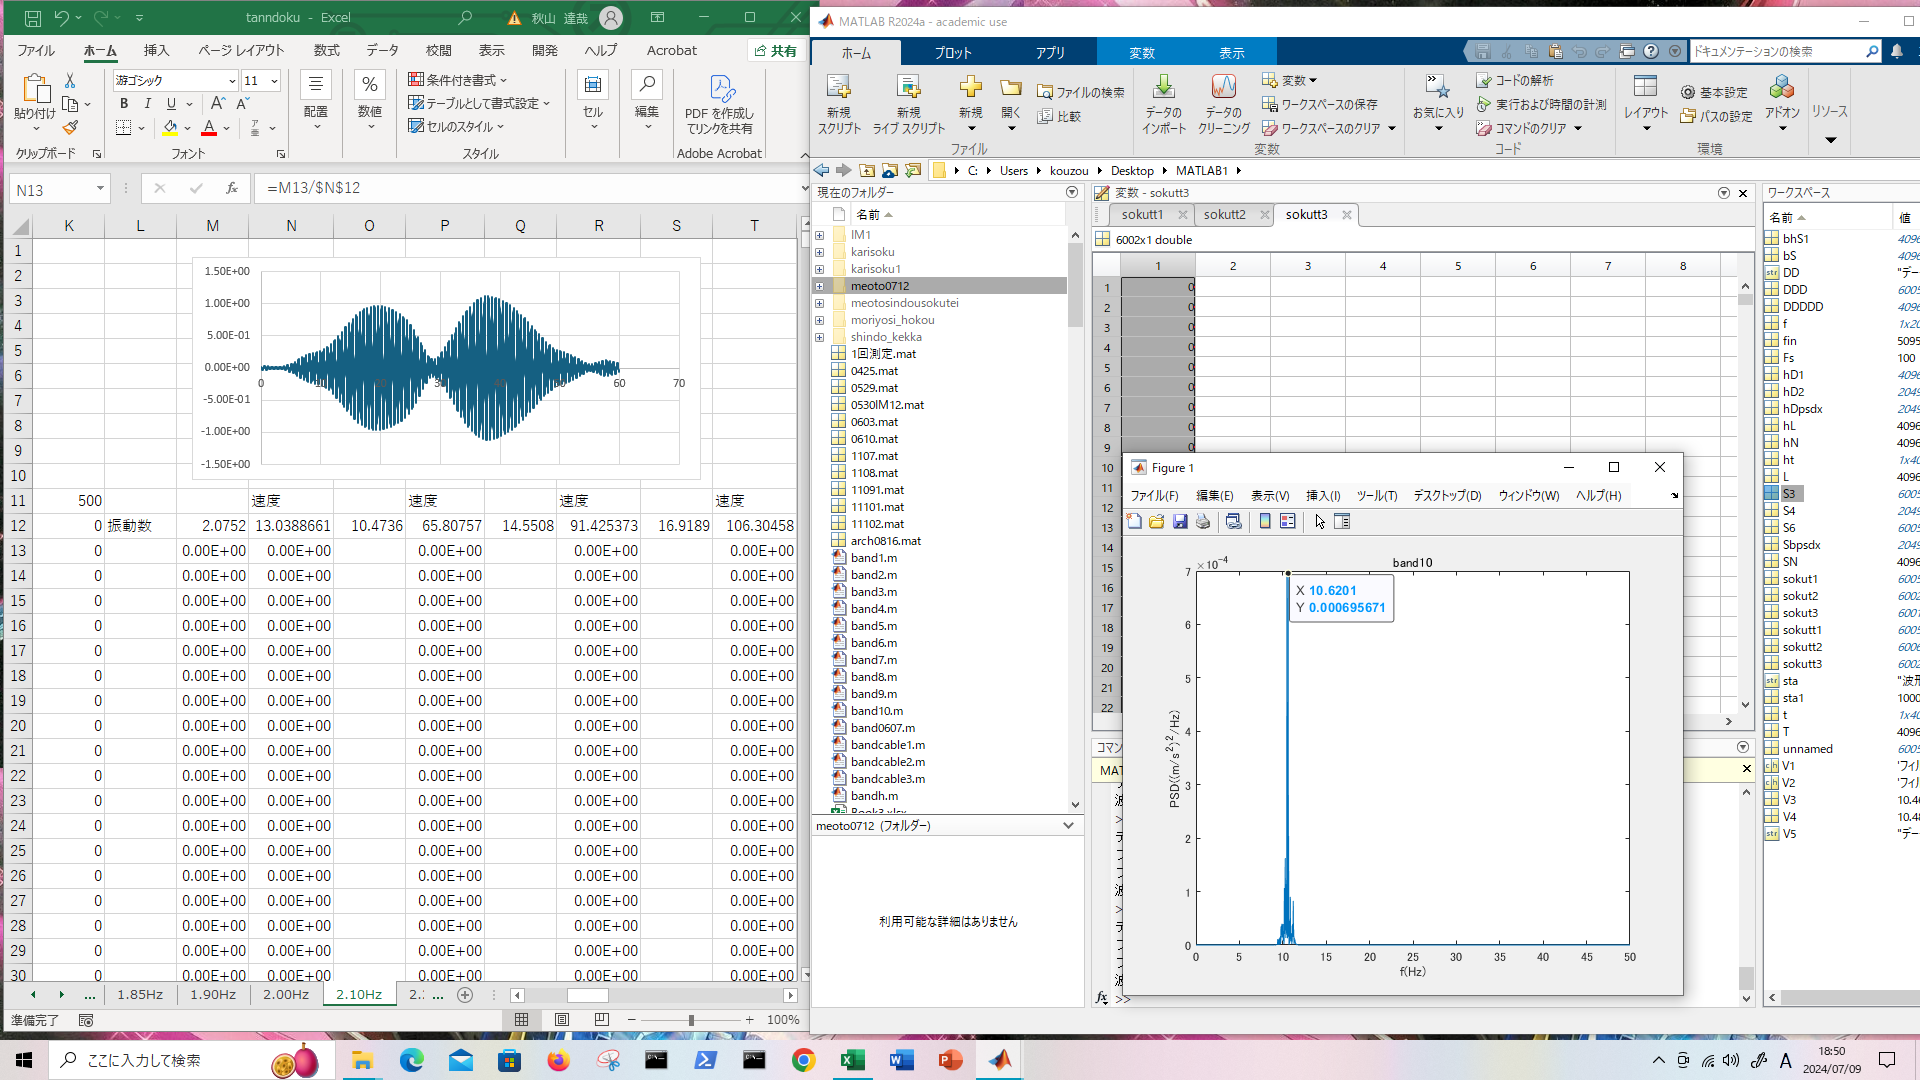The height and width of the screenshot is (1080, 1920).
Task: Select band10.m in current folder list
Action: 876,711
